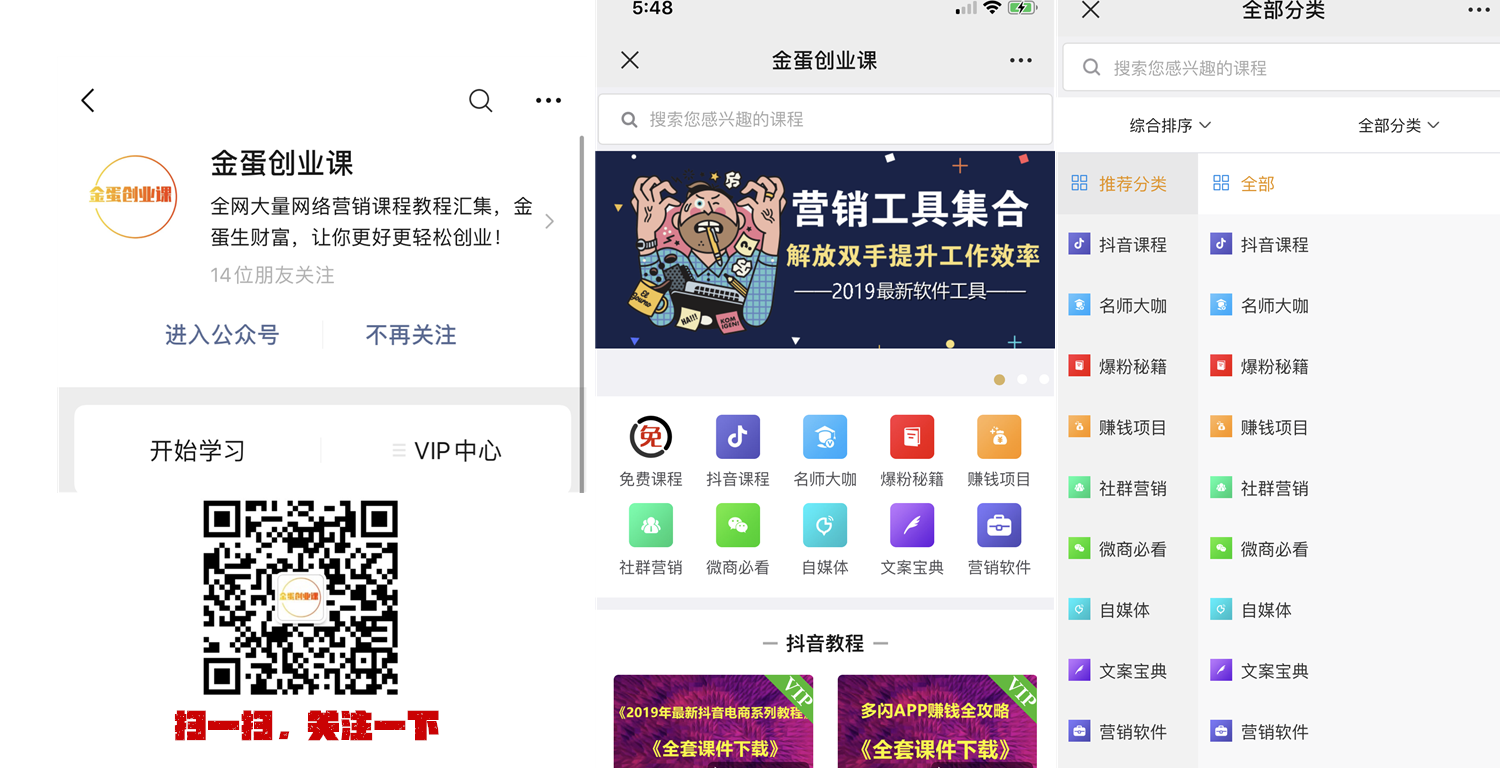Image resolution: width=1500 pixels, height=768 pixels.
Task: Select 抖音课程 in left sidebar
Action: click(1128, 245)
